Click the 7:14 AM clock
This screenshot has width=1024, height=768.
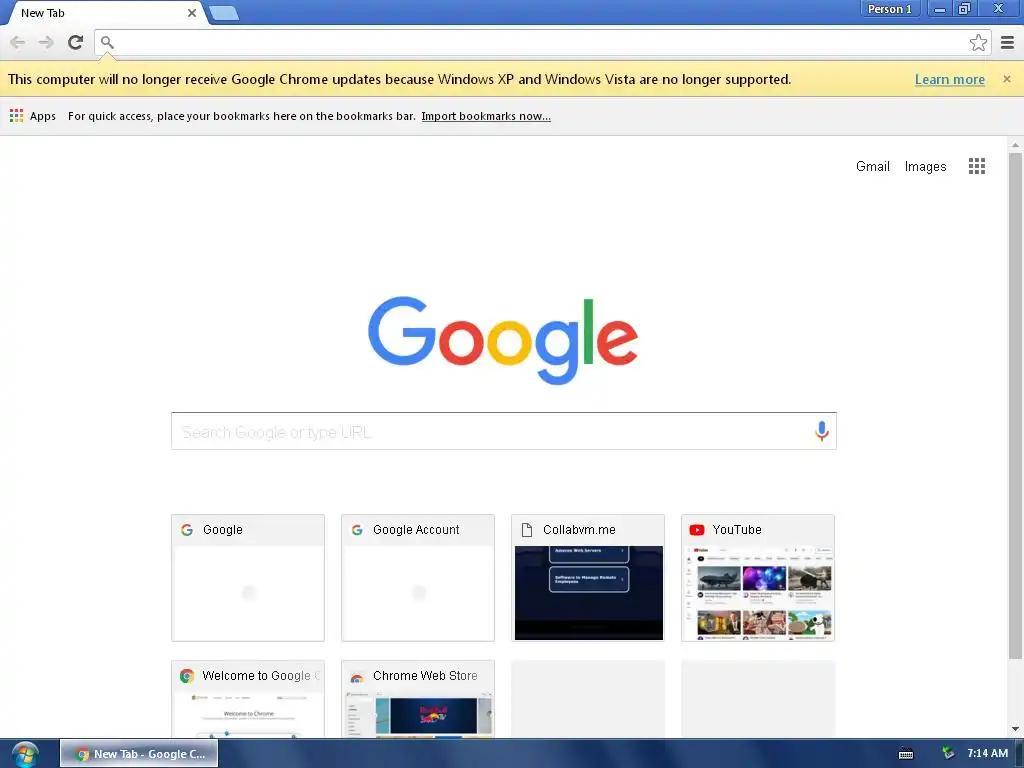[x=987, y=753]
